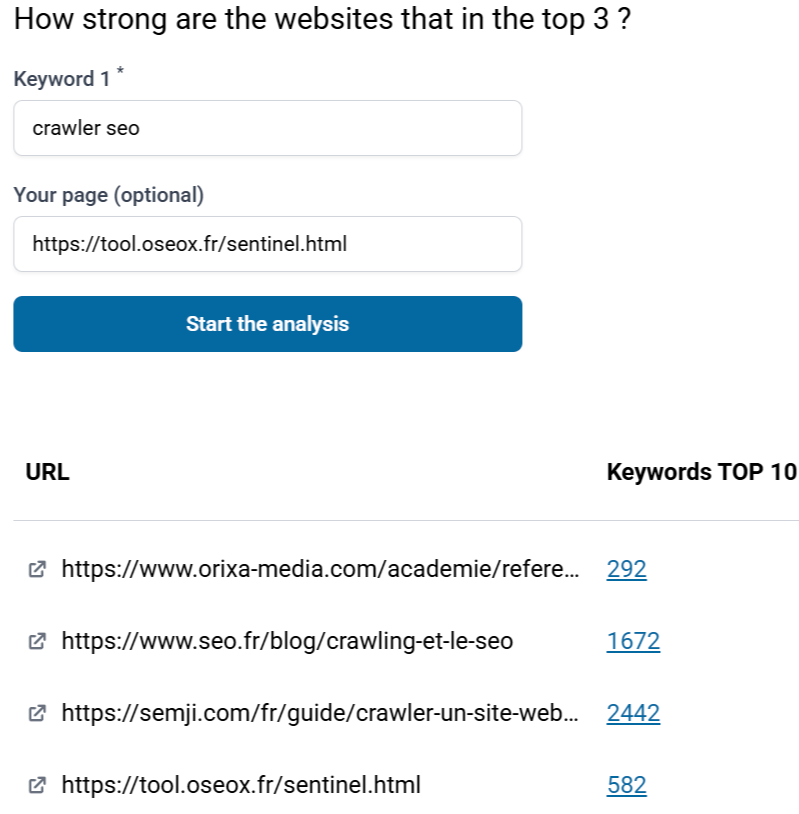Open the 292 keywords link
Screen dimensions: 799x814
click(x=626, y=570)
